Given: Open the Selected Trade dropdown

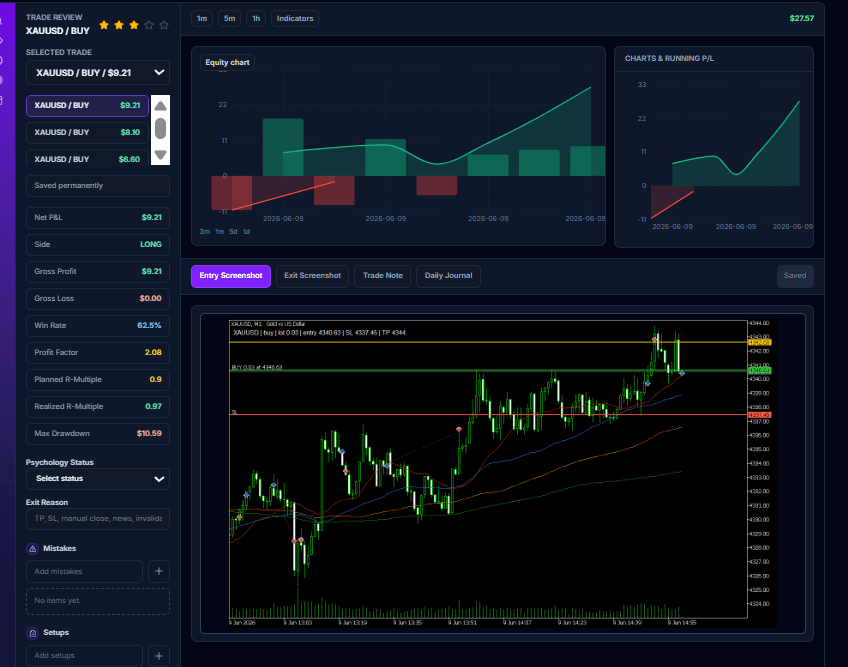Looking at the screenshot, I should [x=98, y=72].
